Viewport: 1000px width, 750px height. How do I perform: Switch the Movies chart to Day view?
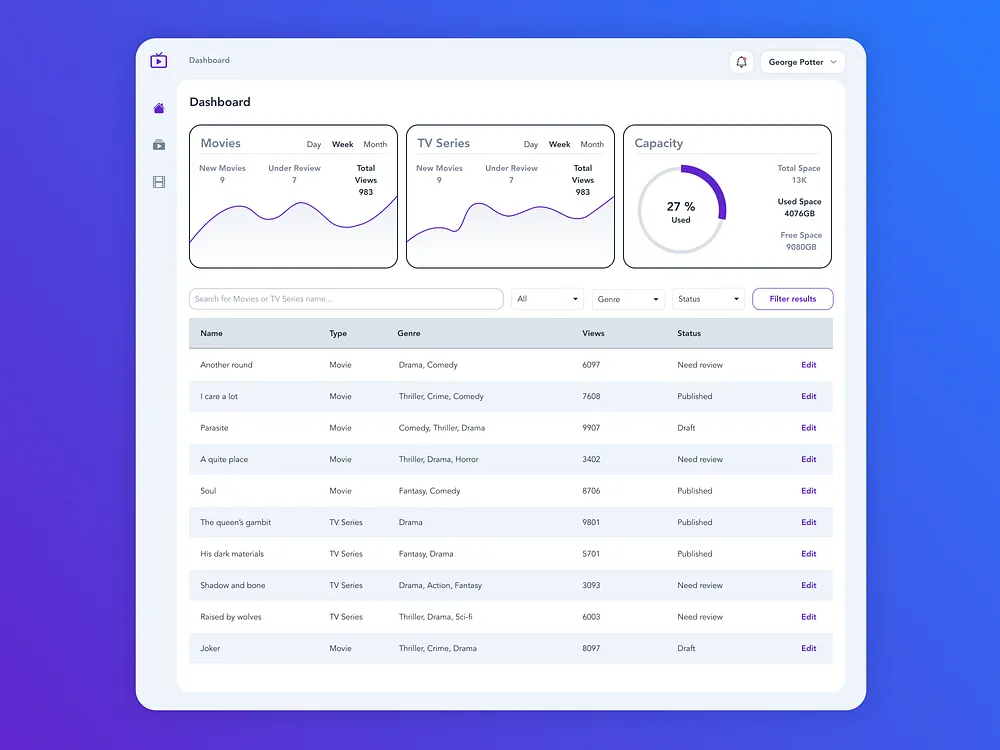[x=314, y=144]
